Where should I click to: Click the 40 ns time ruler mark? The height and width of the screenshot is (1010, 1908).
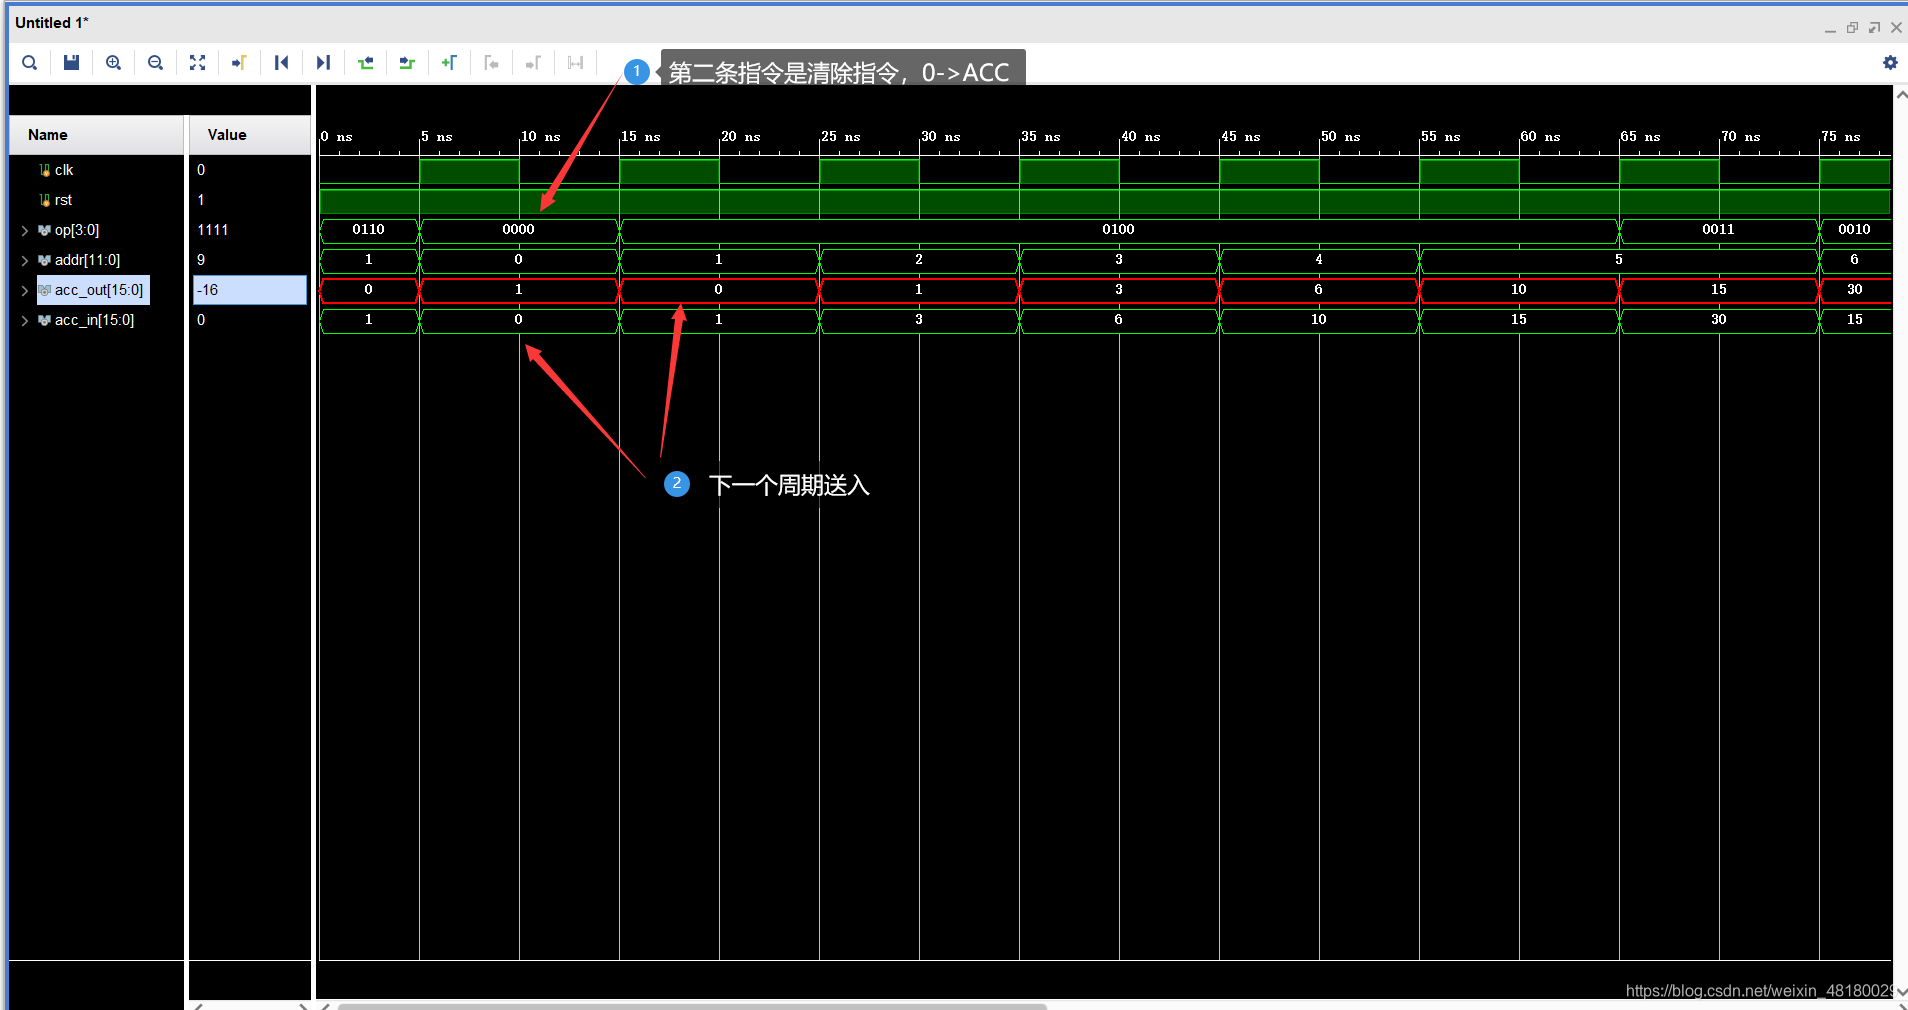(x=1141, y=137)
